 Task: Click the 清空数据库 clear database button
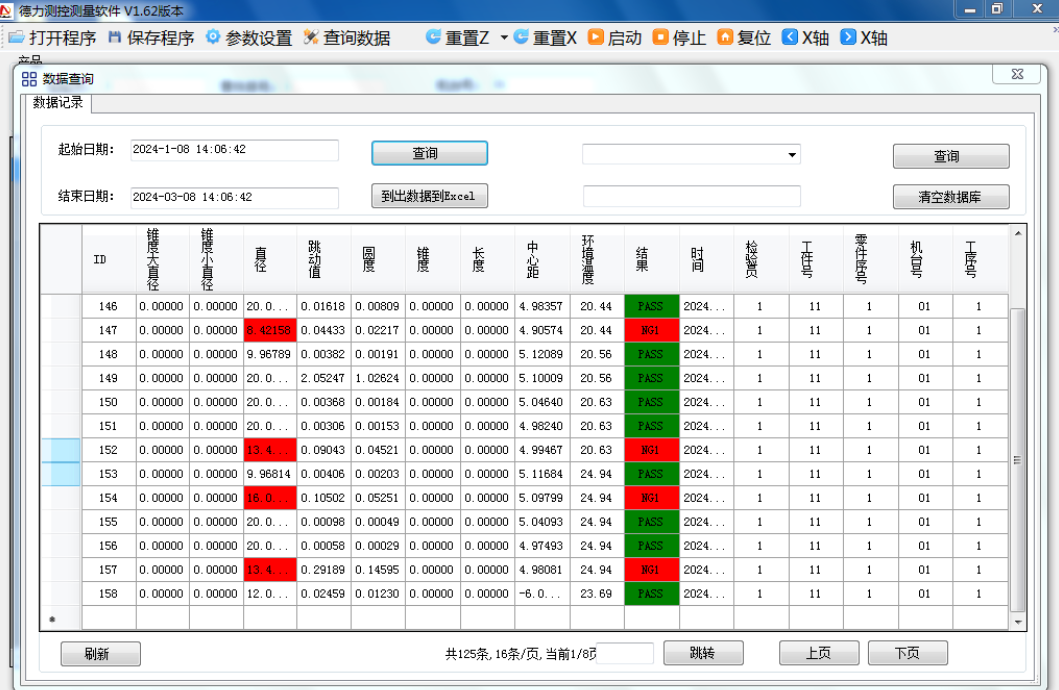pyautogui.click(x=950, y=197)
